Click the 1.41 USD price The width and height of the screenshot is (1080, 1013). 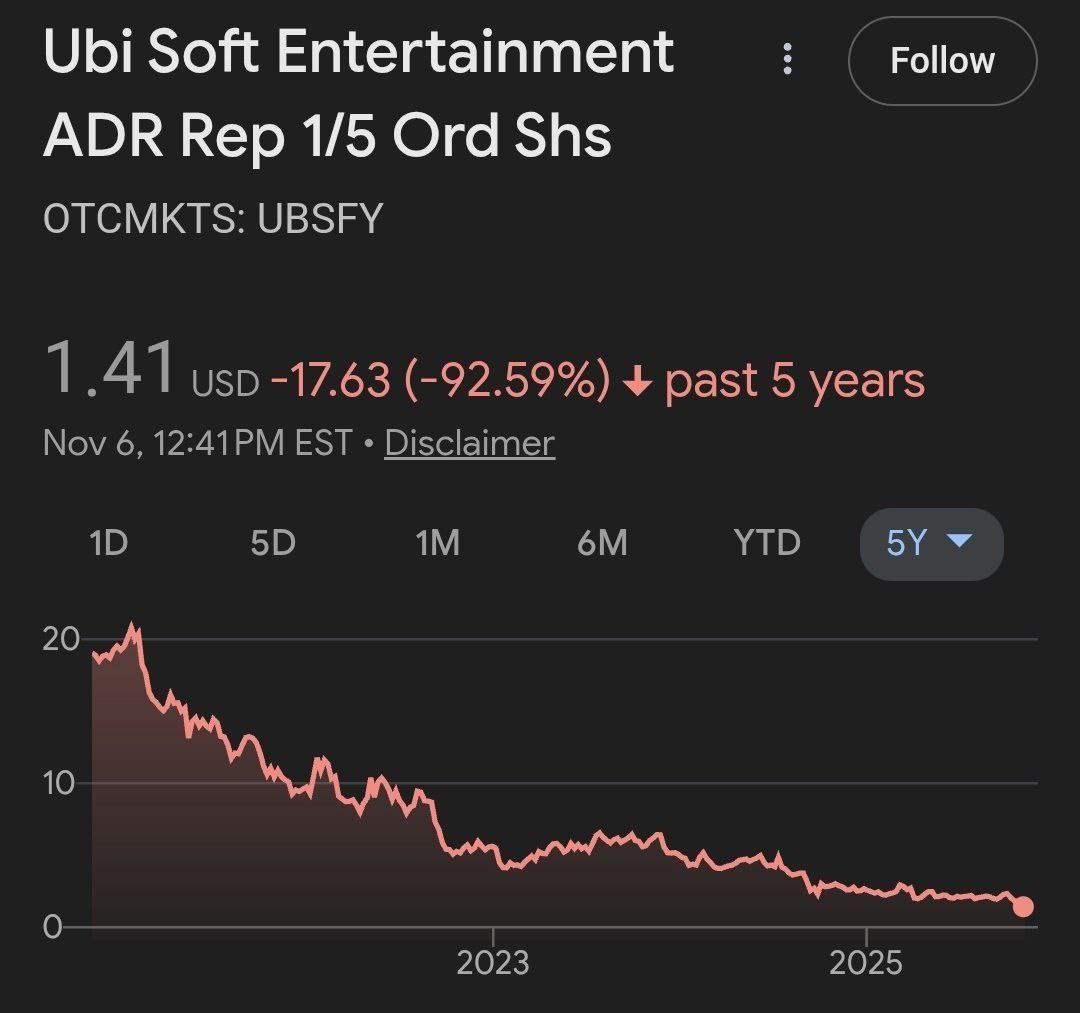110,370
